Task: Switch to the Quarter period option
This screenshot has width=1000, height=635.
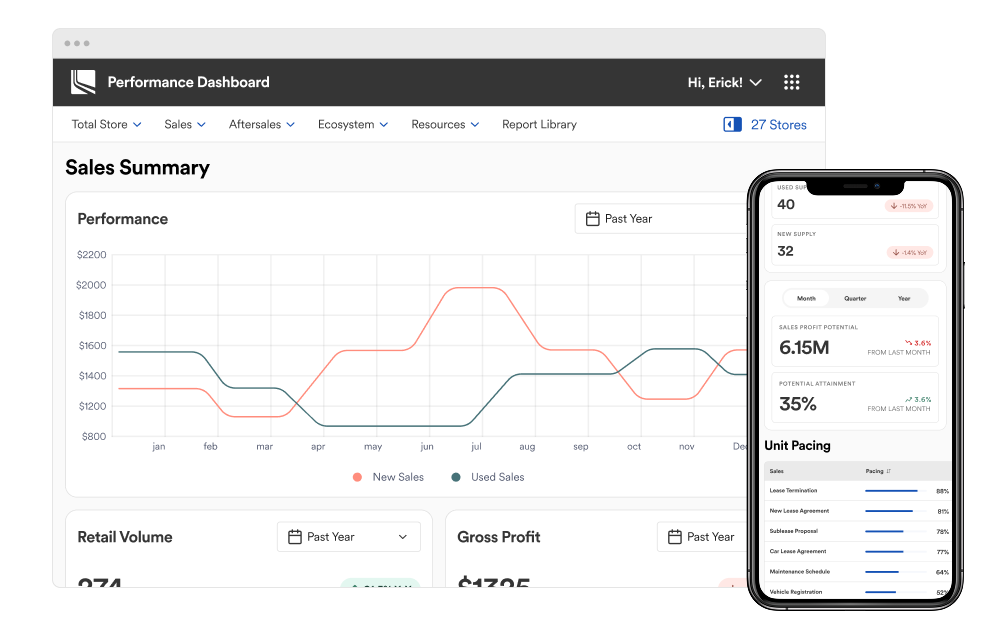Action: [855, 299]
